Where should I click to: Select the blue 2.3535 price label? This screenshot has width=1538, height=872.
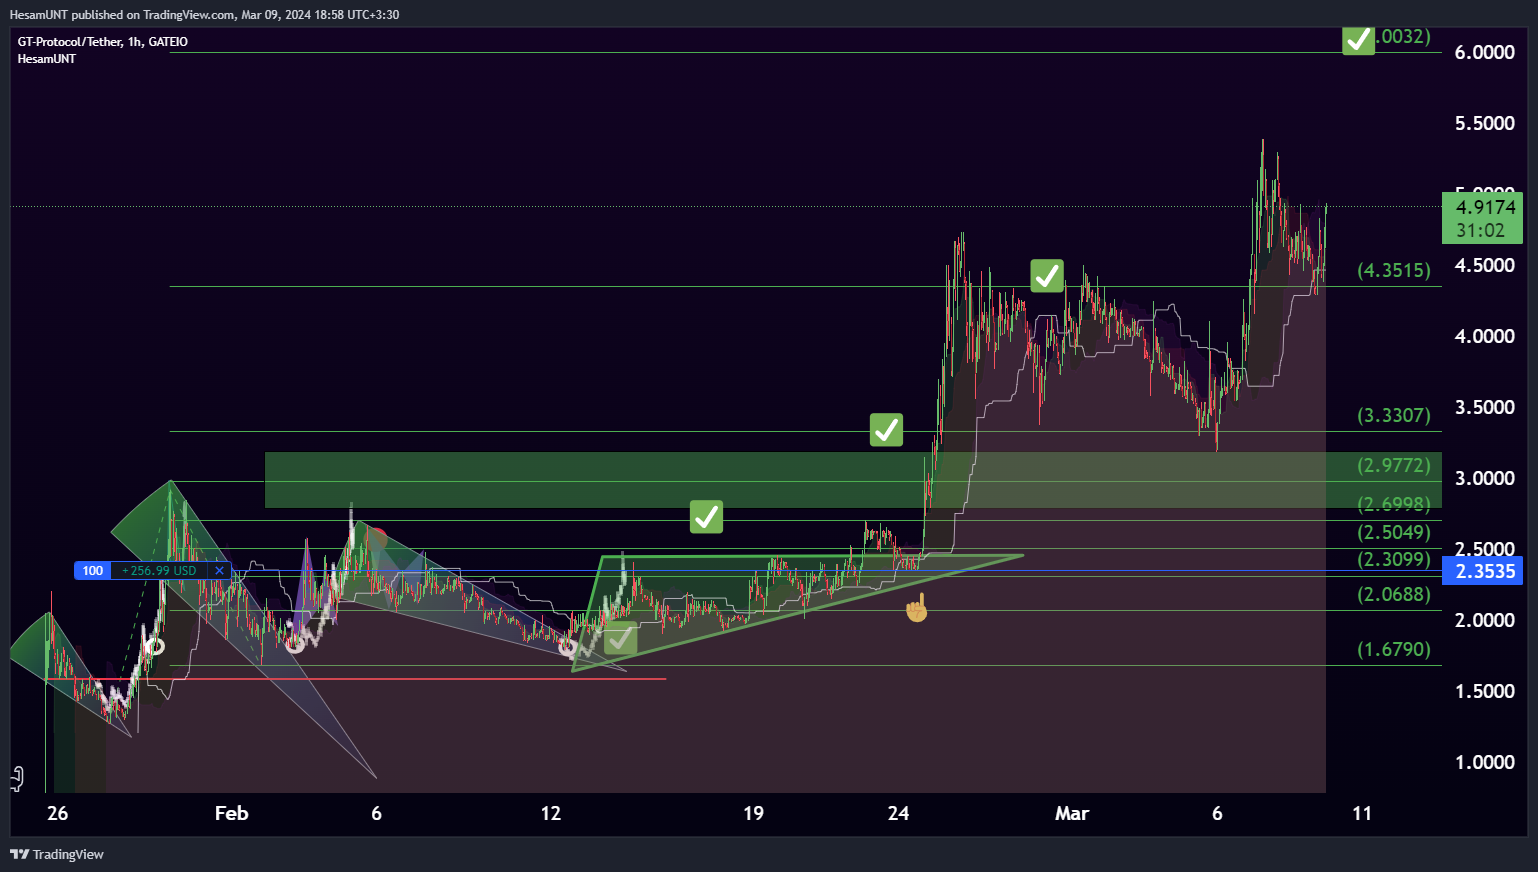tap(1483, 571)
